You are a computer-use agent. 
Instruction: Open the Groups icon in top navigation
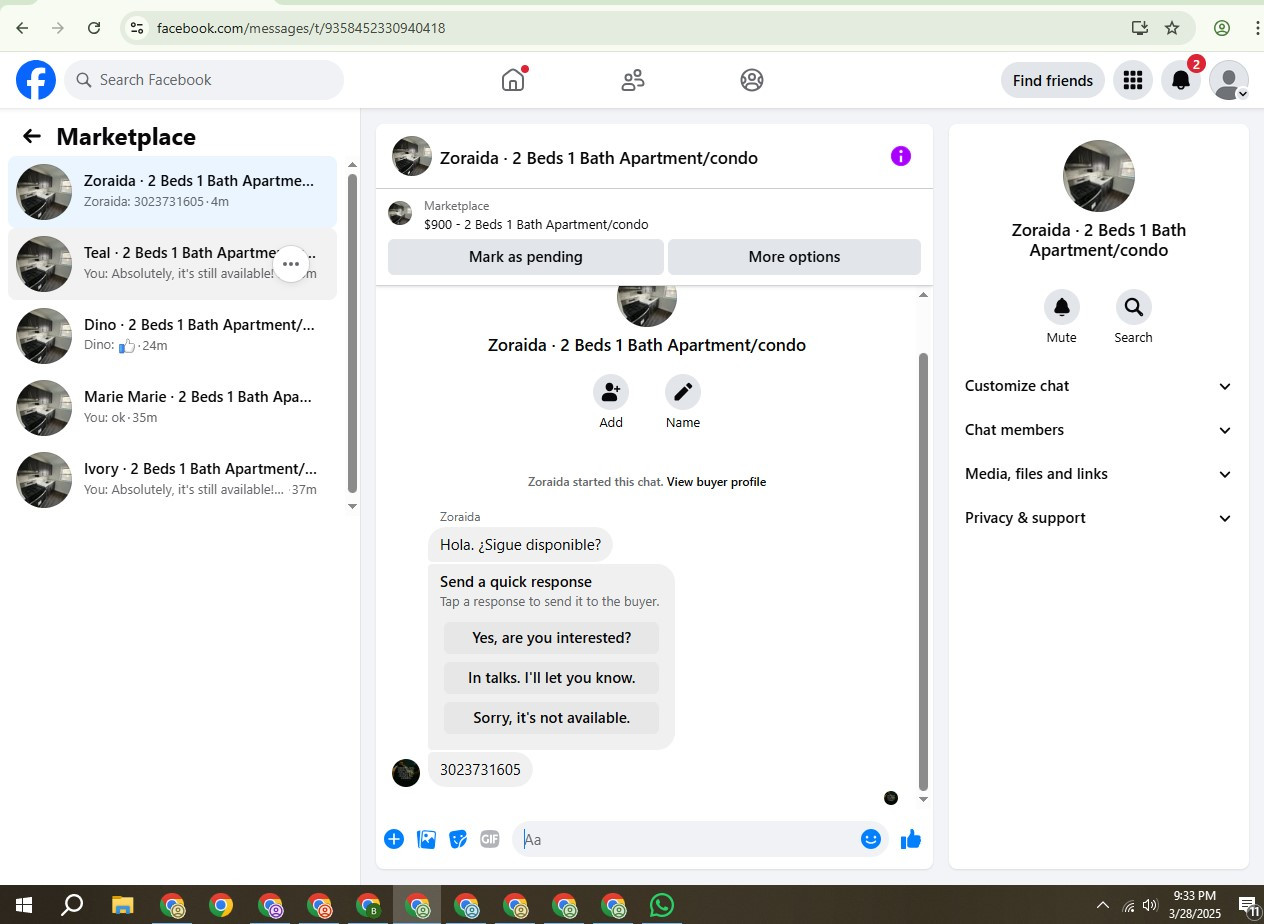tap(752, 80)
